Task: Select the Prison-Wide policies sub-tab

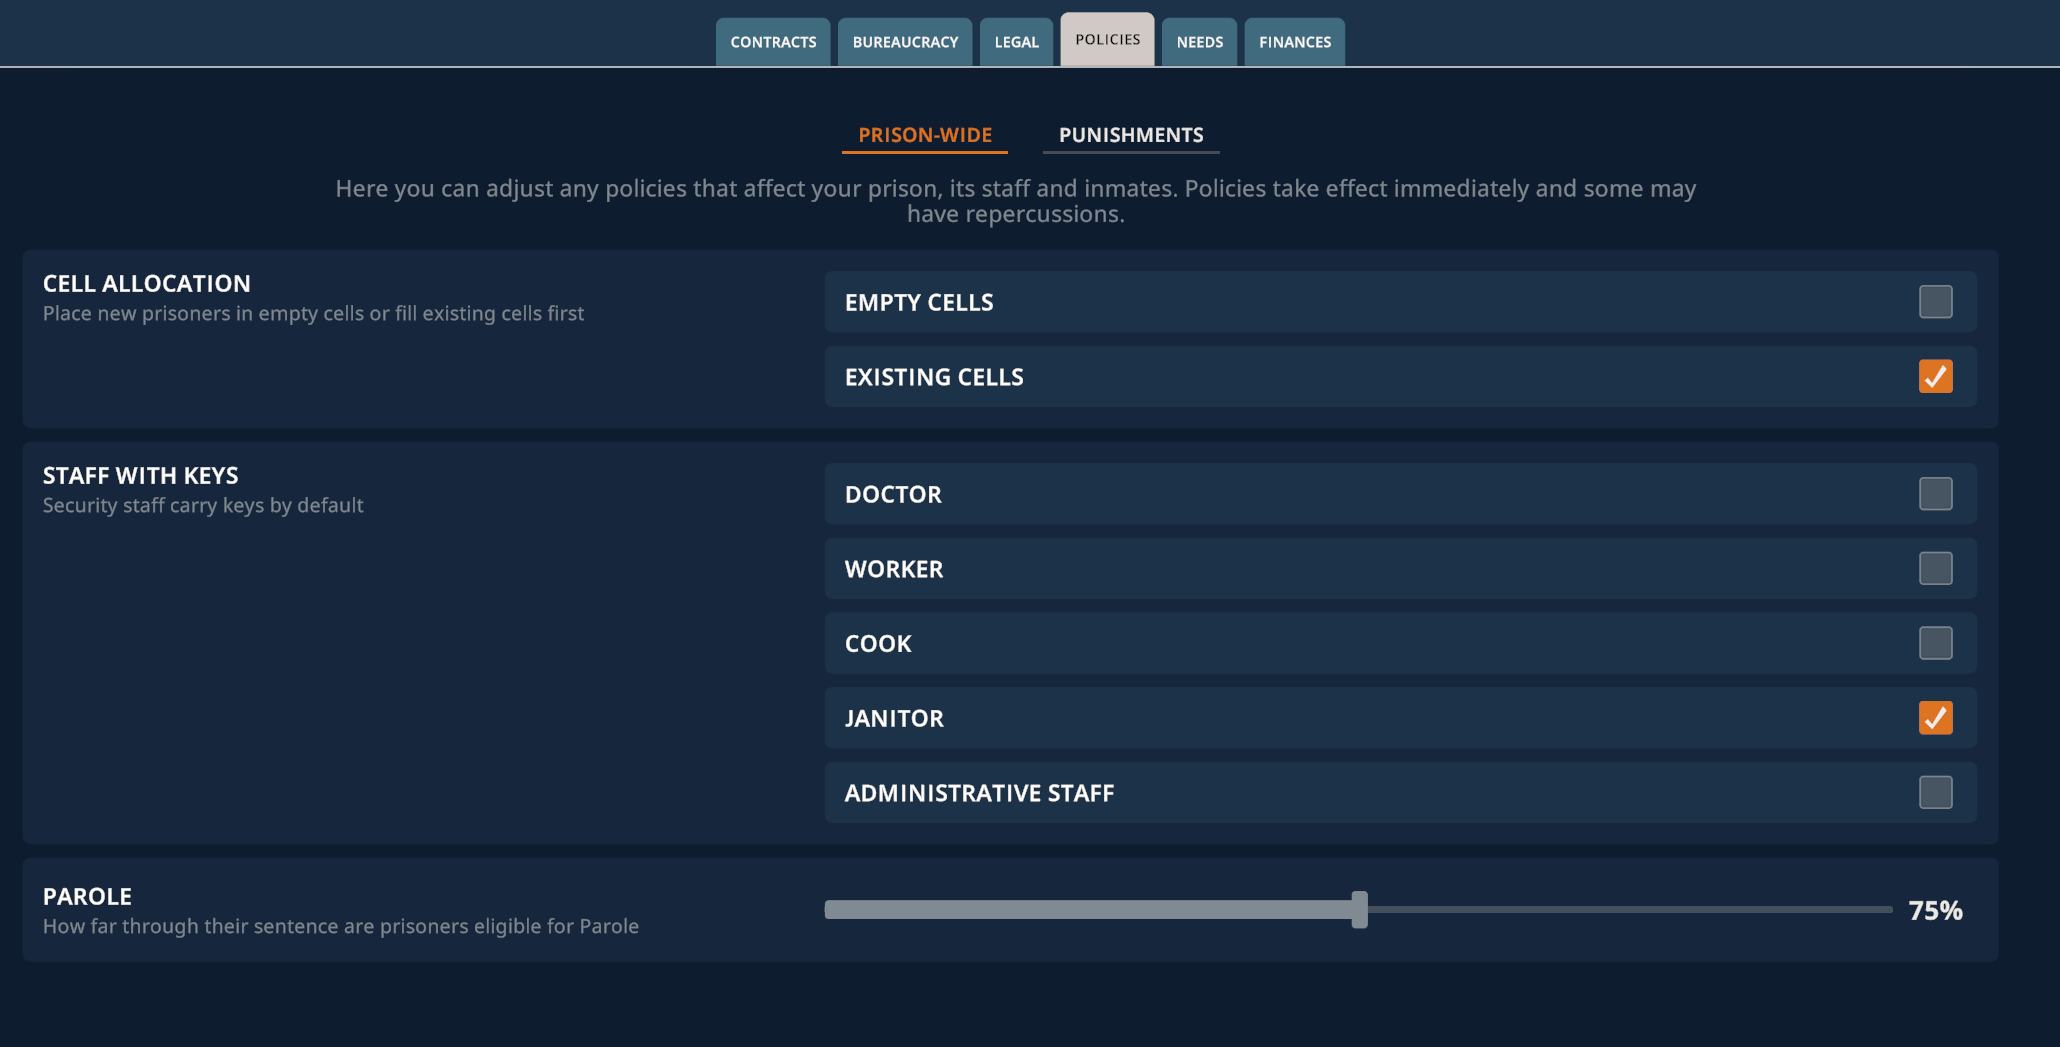Action: click(925, 135)
